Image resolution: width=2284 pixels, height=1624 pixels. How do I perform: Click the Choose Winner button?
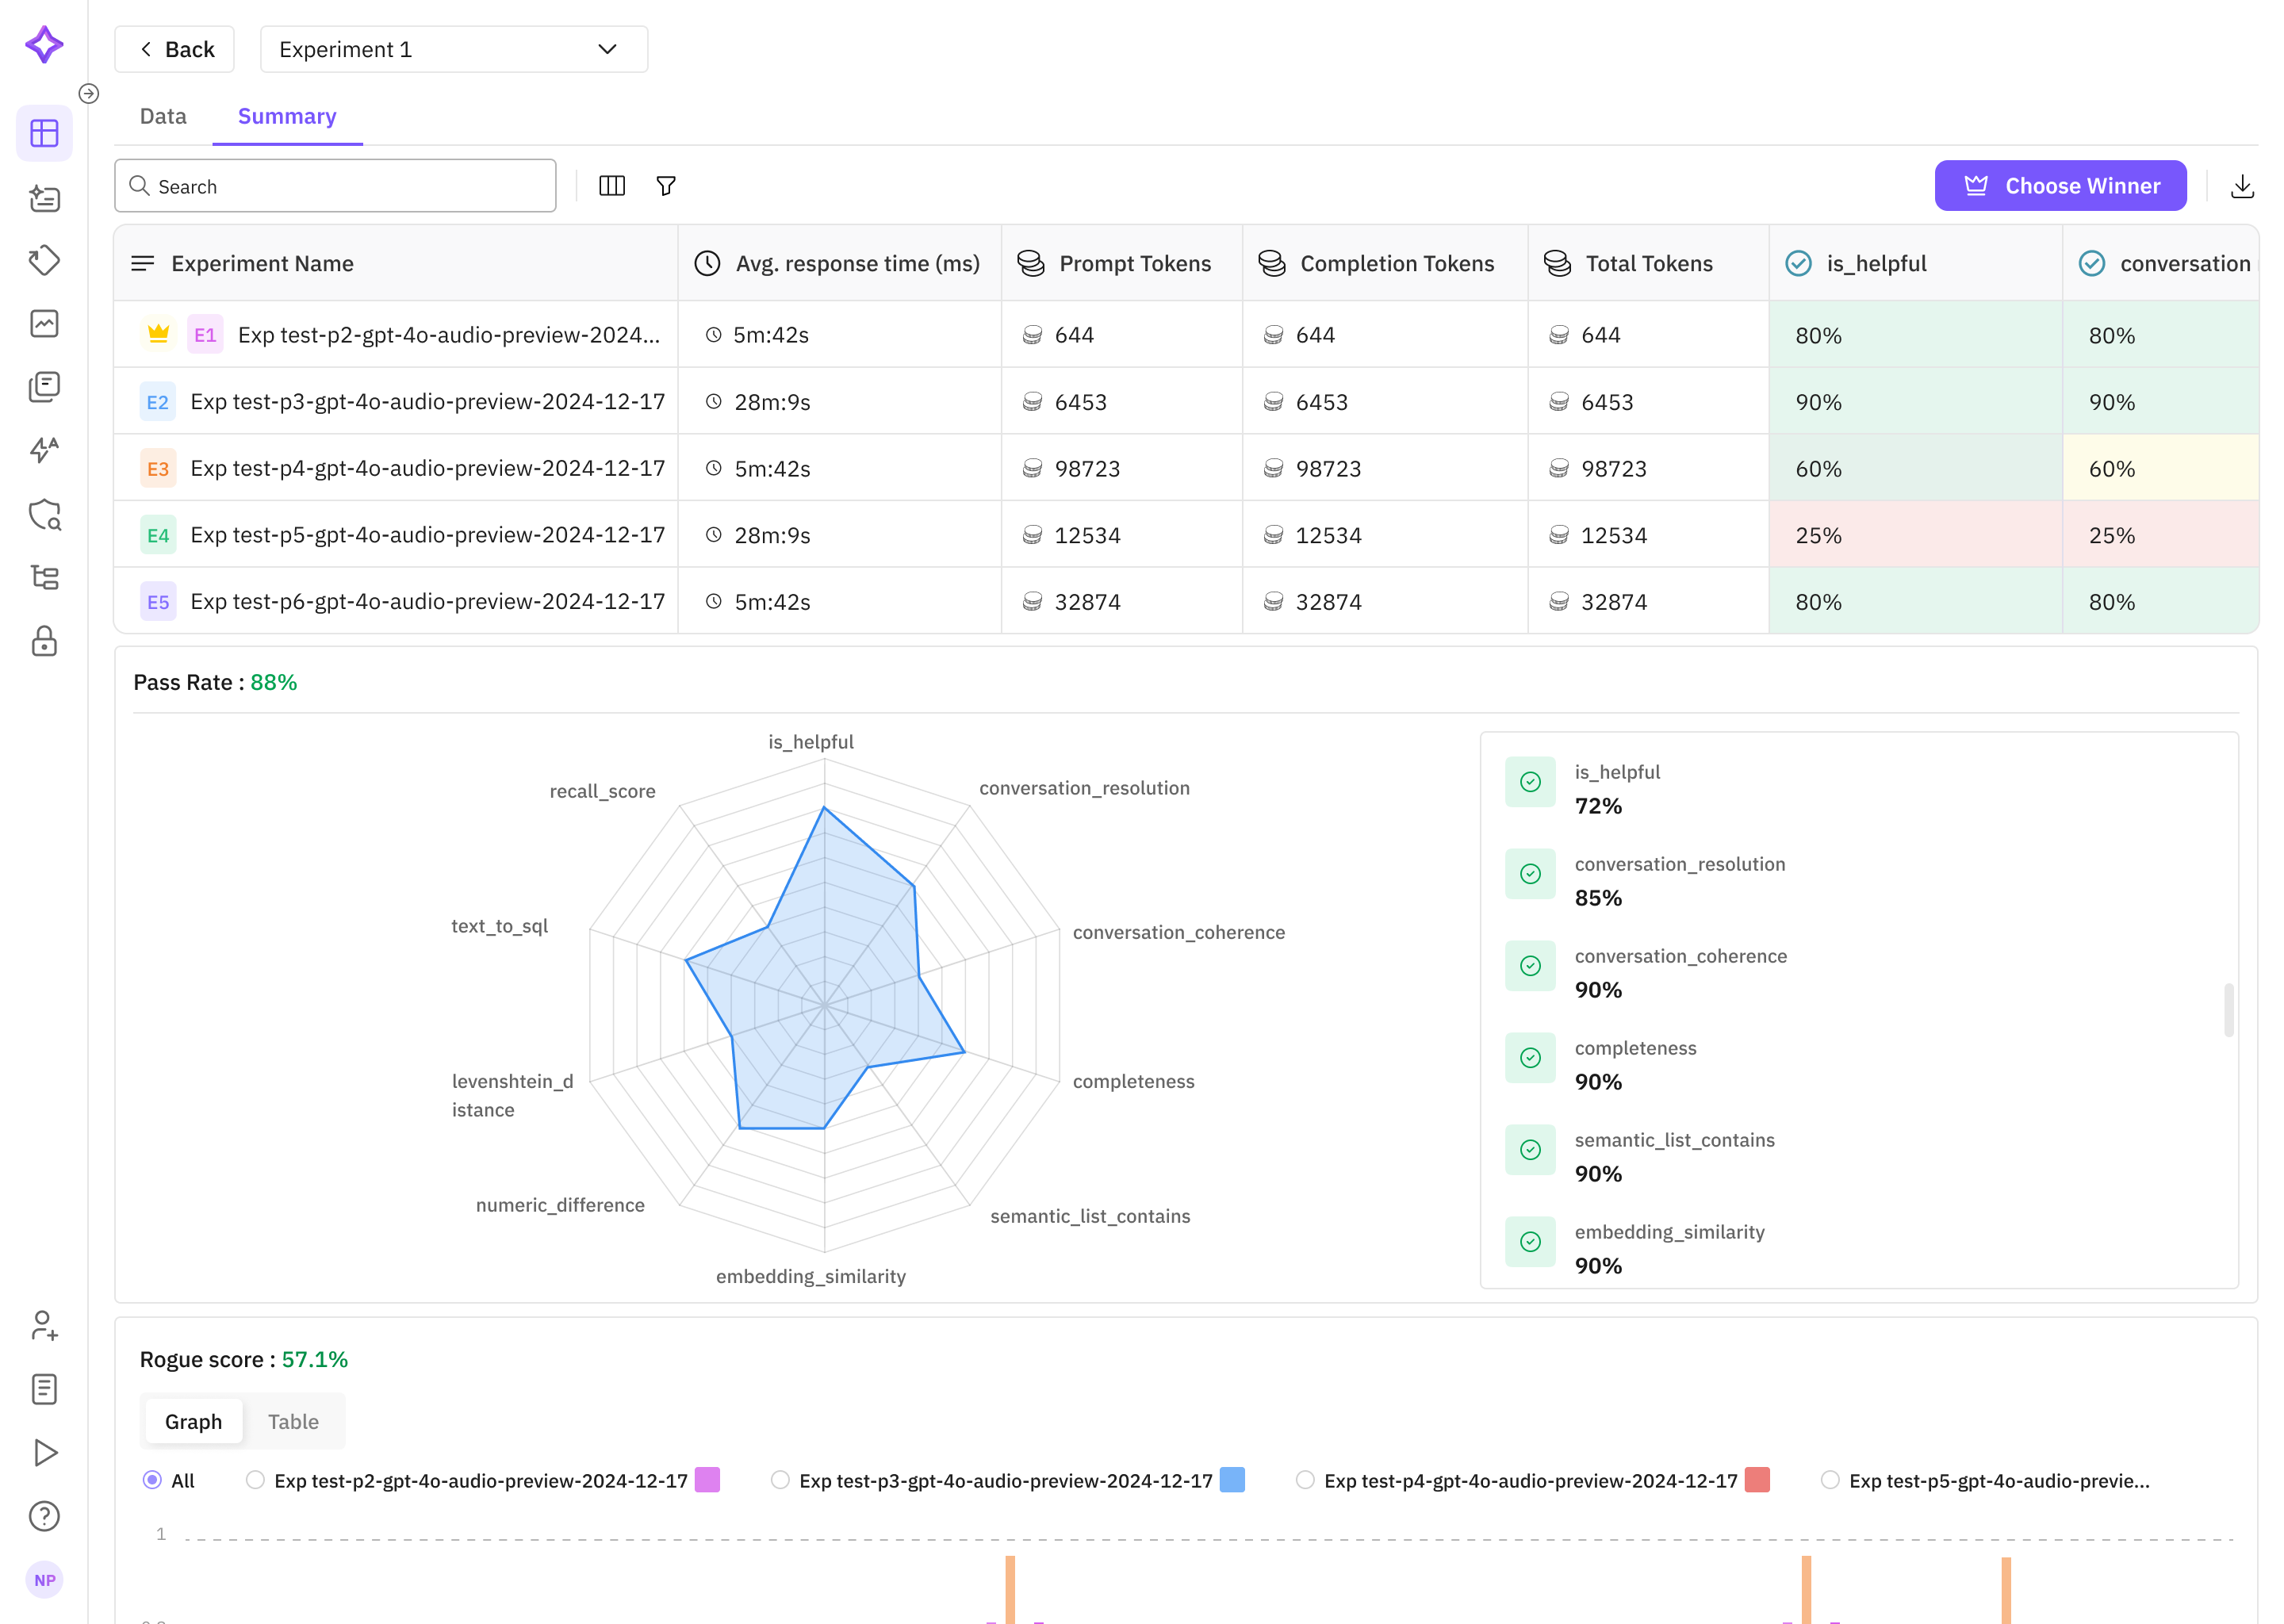[x=2060, y=186]
